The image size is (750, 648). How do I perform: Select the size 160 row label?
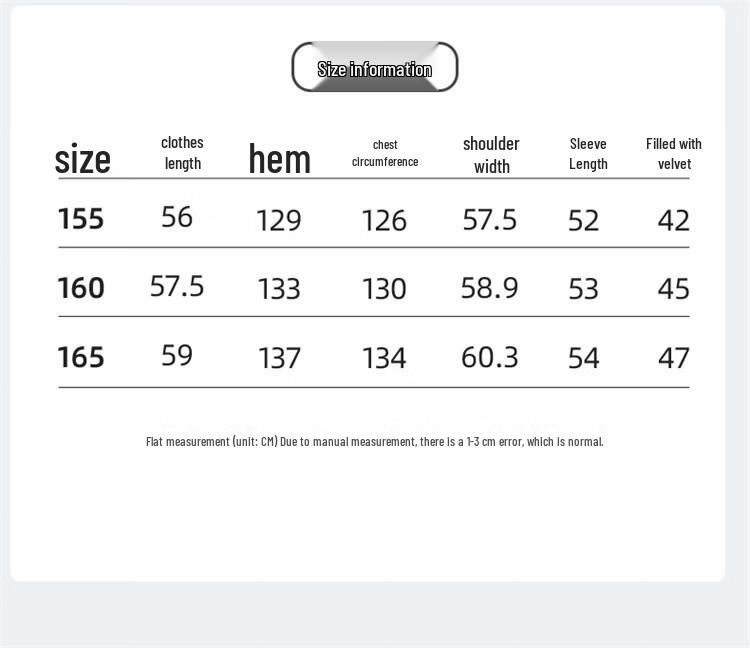[81, 288]
